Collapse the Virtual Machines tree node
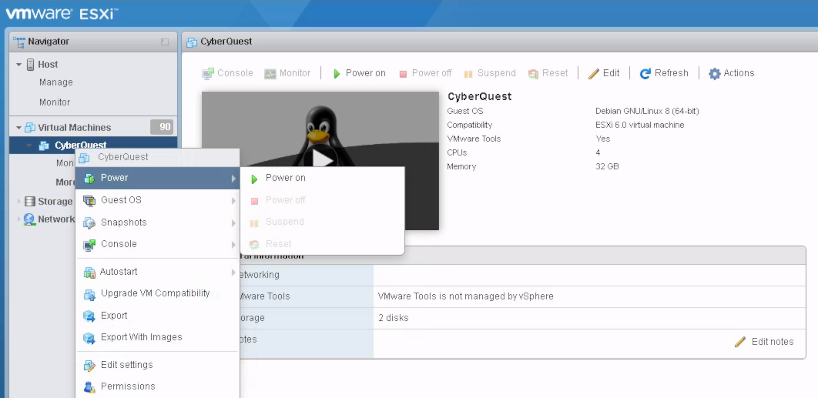 (x=19, y=127)
